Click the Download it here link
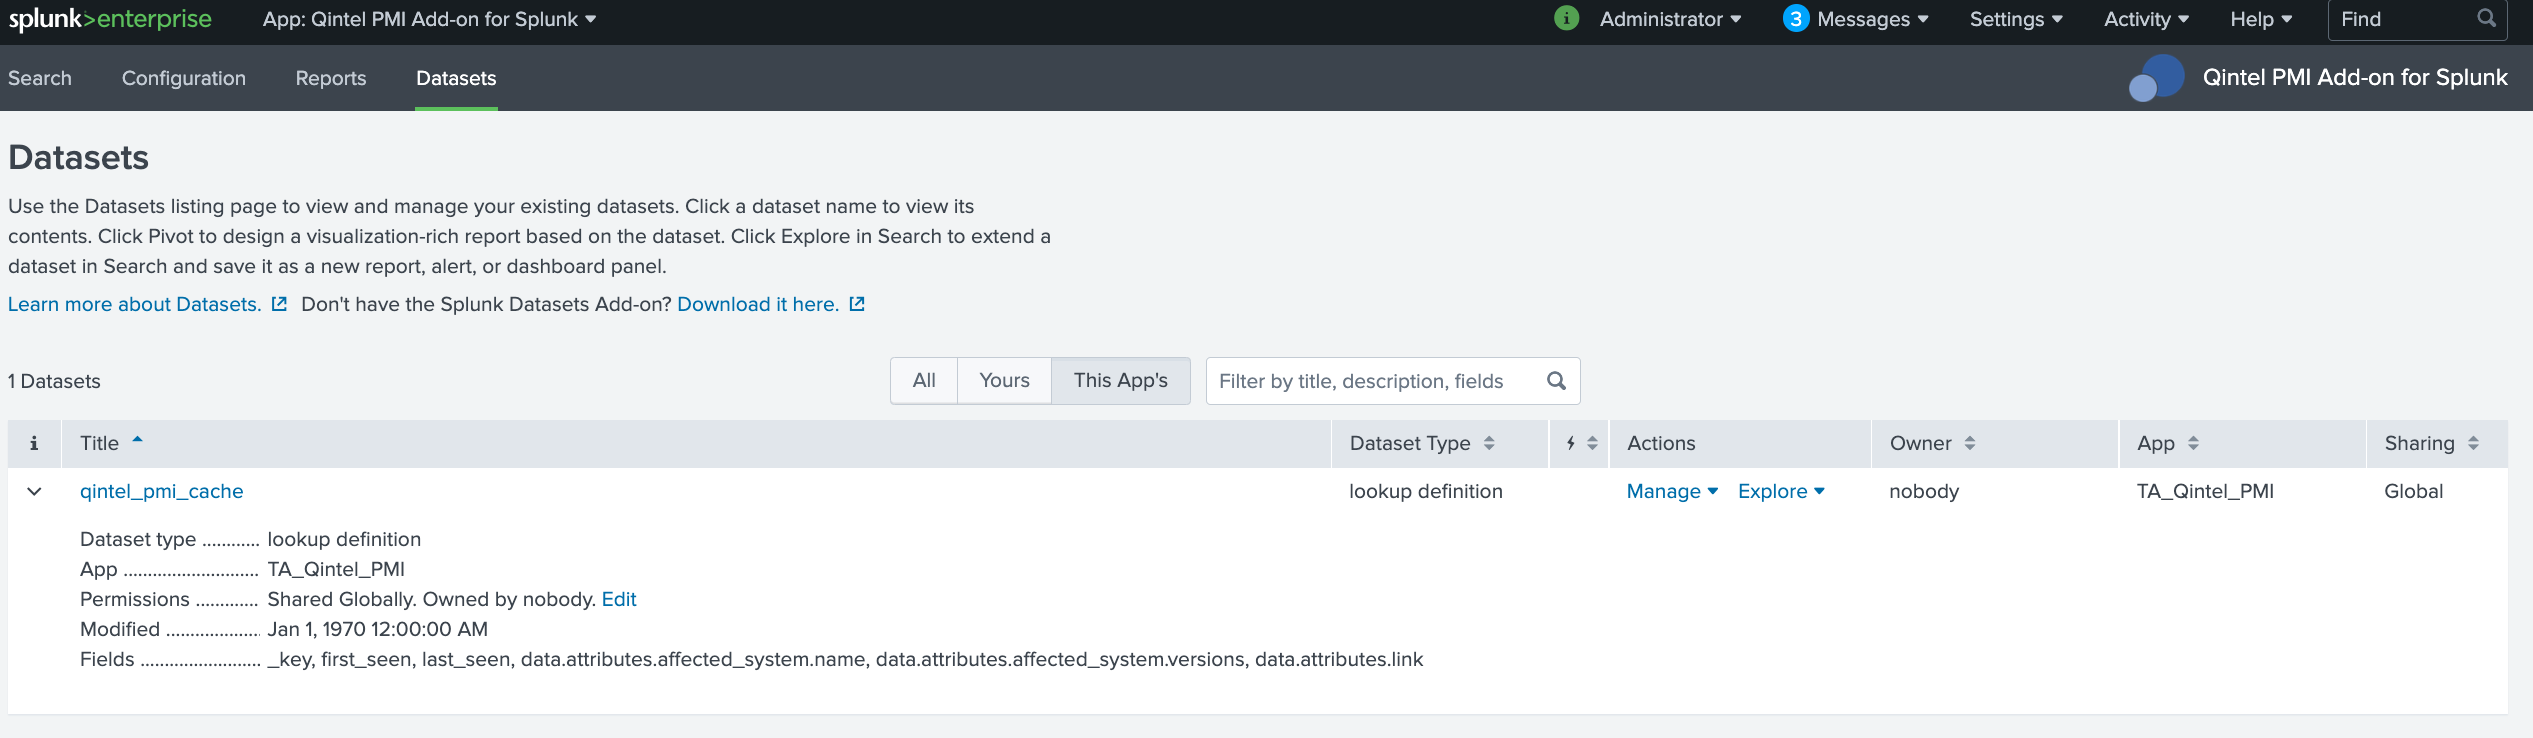The height and width of the screenshot is (738, 2533). (x=758, y=304)
